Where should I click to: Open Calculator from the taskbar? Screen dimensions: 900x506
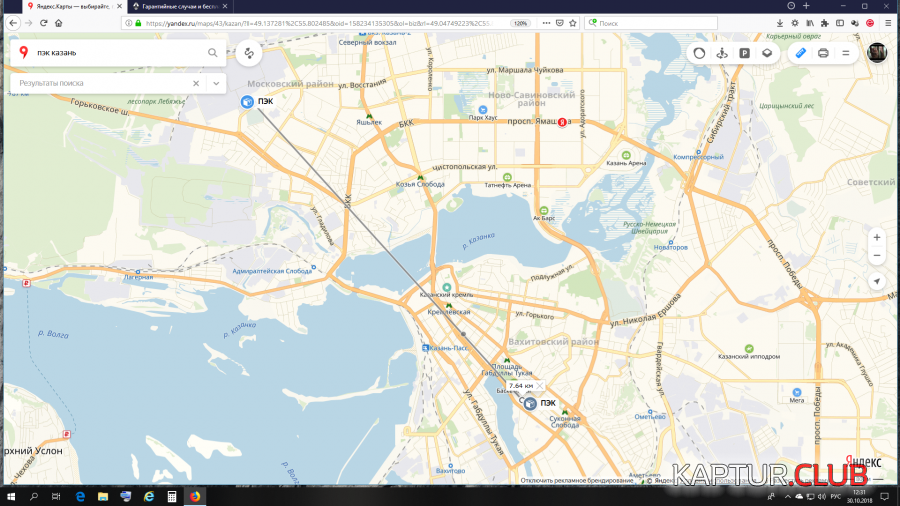(172, 496)
